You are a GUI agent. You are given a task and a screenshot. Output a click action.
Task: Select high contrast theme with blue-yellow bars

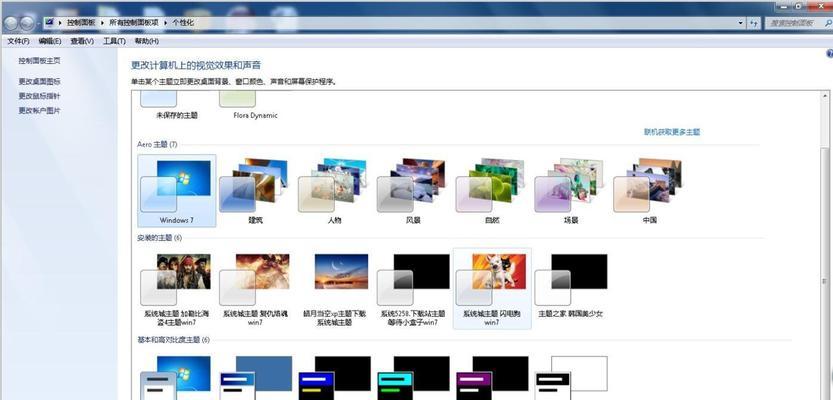pyautogui.click(x=334, y=378)
